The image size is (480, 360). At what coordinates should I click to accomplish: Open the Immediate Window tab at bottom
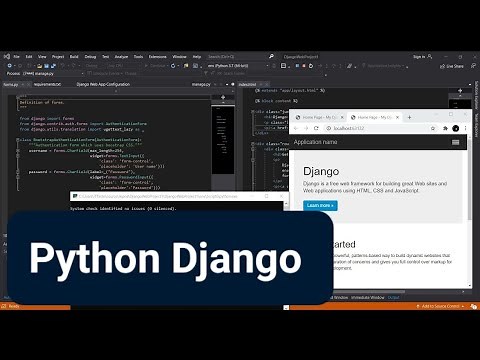(368, 297)
